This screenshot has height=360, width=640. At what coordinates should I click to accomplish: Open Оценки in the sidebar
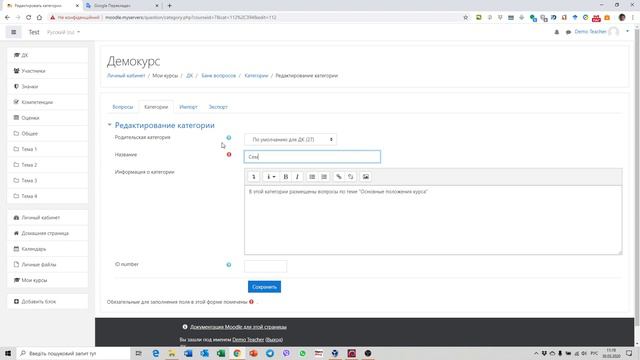pos(48,118)
